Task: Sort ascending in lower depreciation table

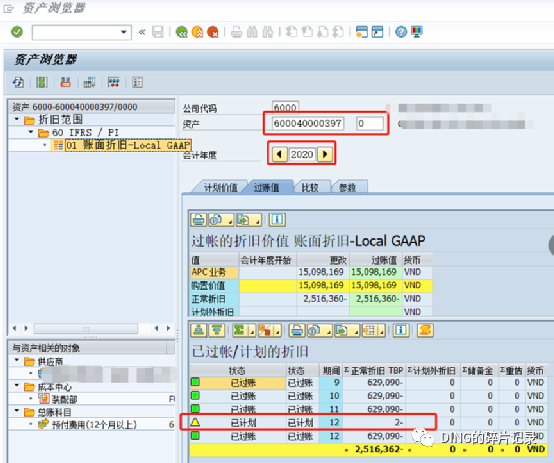Action: (x=199, y=330)
